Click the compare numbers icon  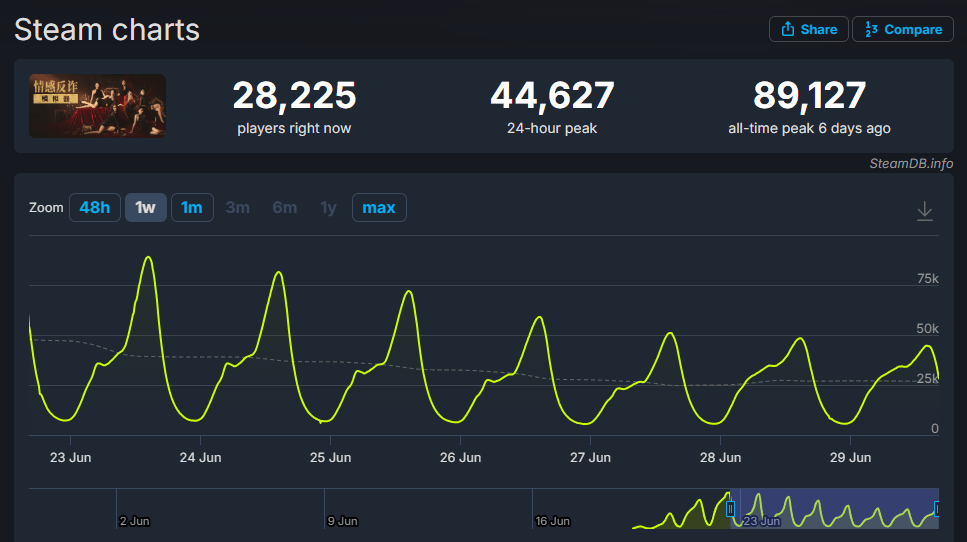[871, 29]
